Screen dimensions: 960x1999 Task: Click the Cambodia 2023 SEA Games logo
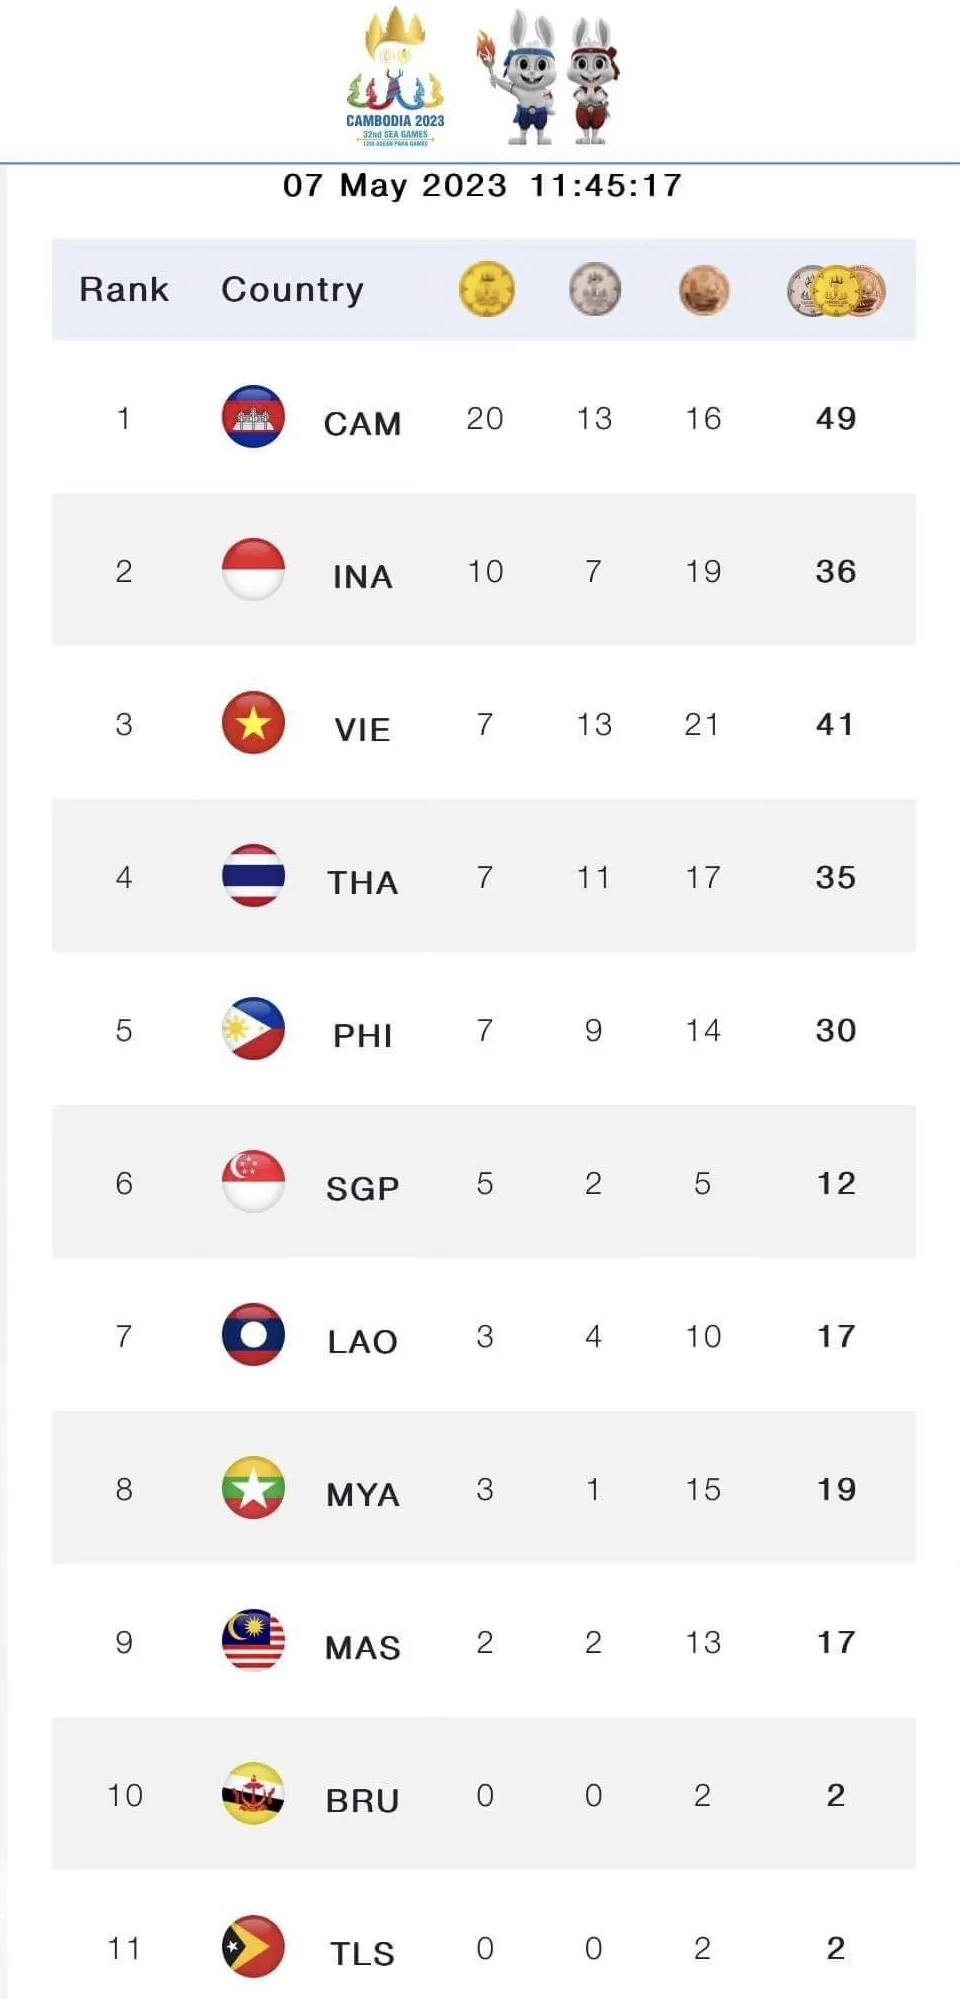tap(395, 78)
